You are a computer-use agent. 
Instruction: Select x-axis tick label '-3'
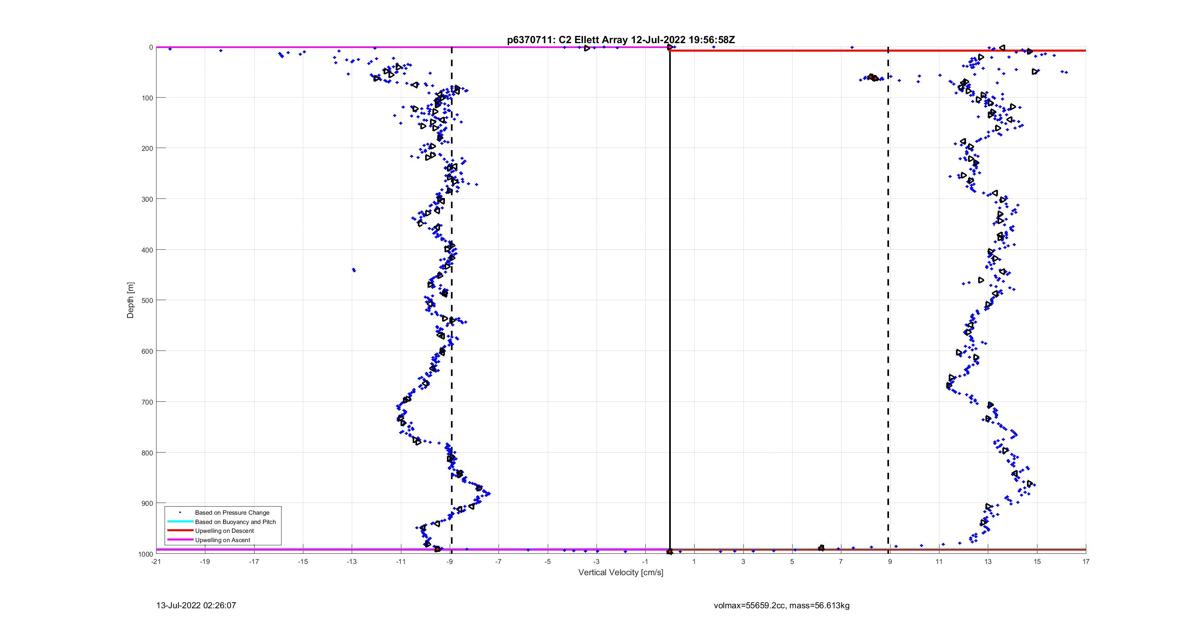[597, 561]
